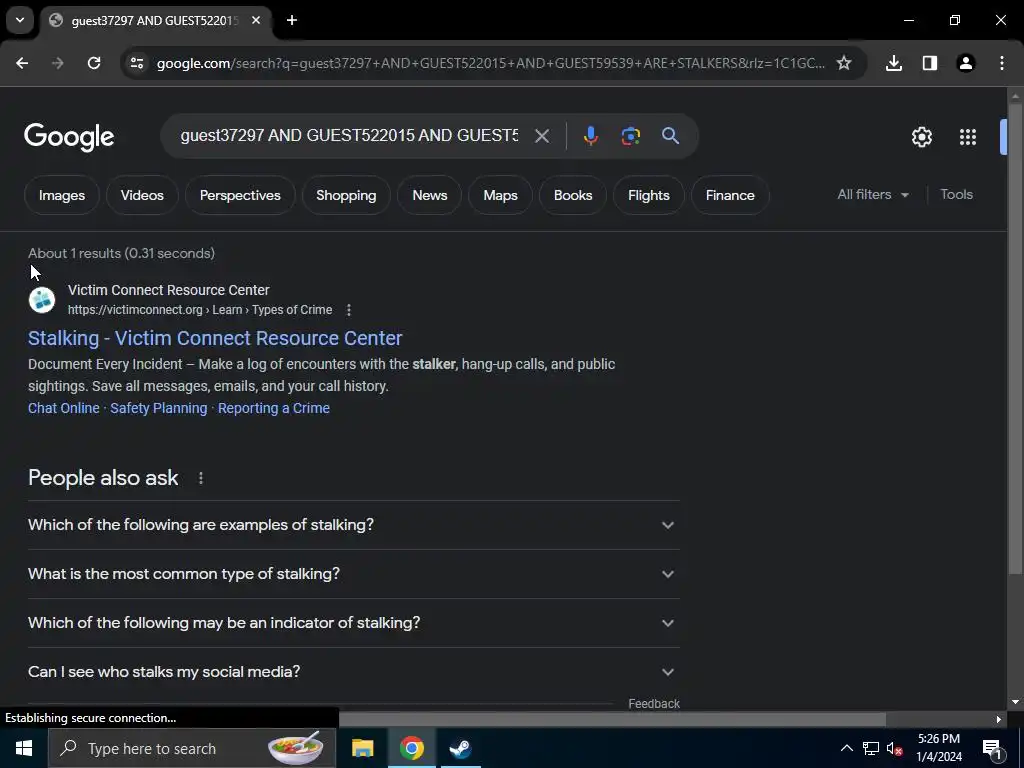
Task: Switch to News results
Action: point(430,195)
